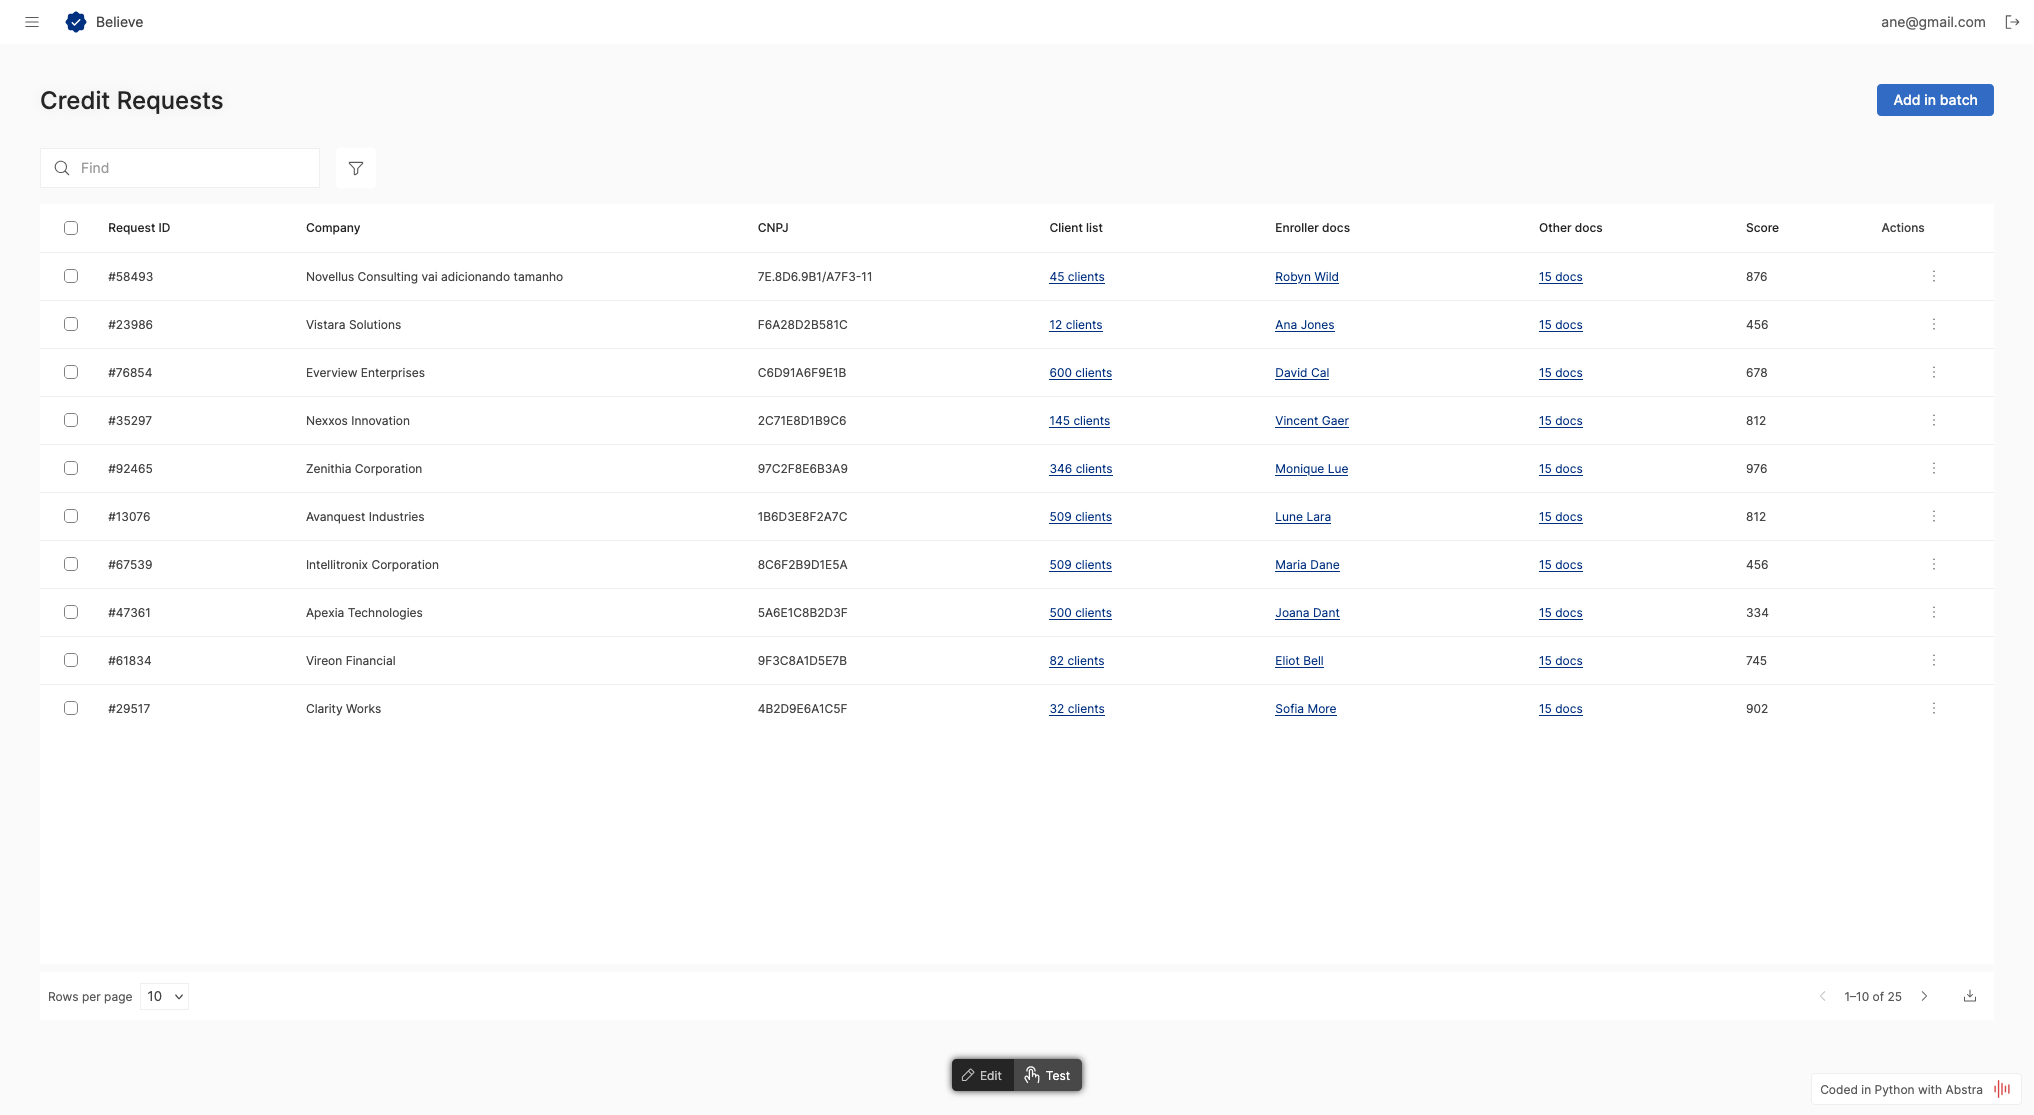Viewport: 2034px width, 1115px height.
Task: Open the filter funnel icon
Action: 356,168
